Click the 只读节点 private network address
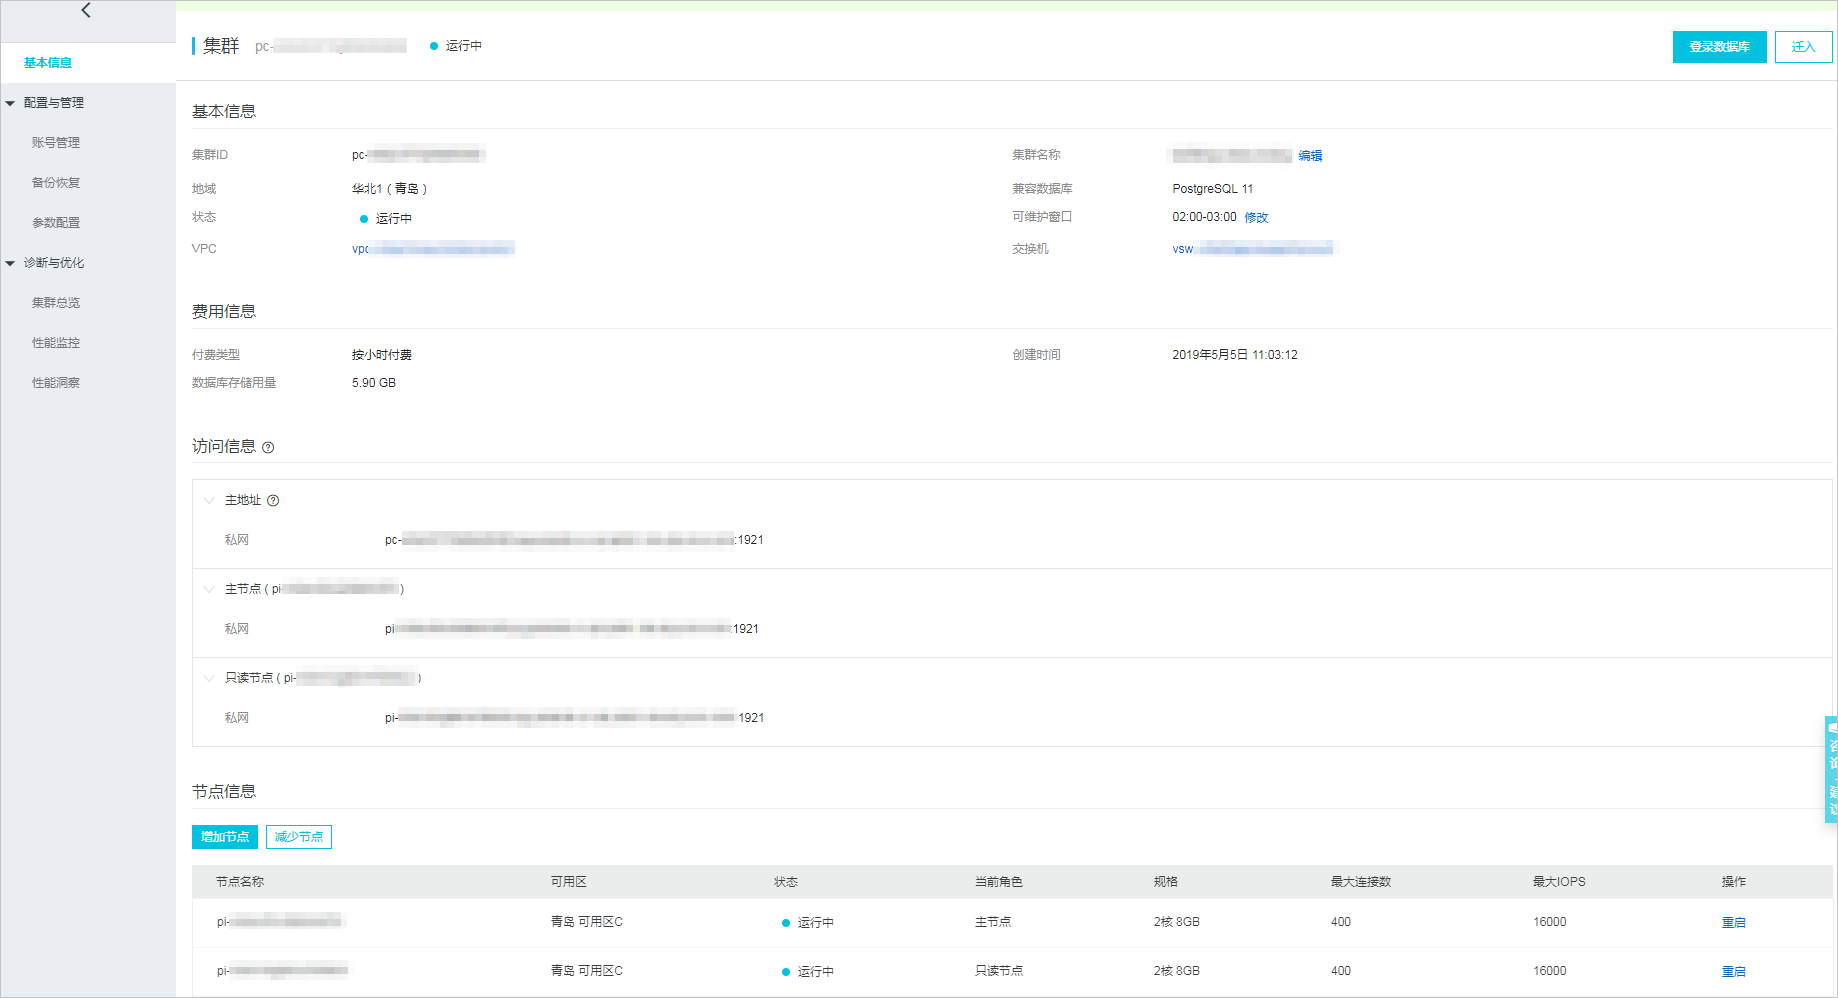Screen dimensions: 1838x998 point(575,718)
